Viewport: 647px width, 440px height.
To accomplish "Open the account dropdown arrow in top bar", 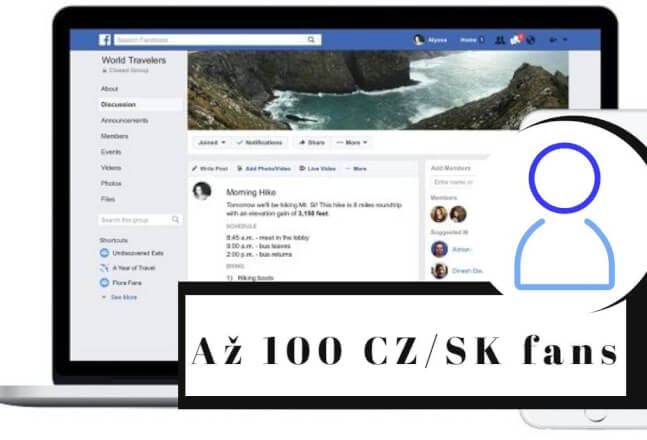I will tap(565, 40).
